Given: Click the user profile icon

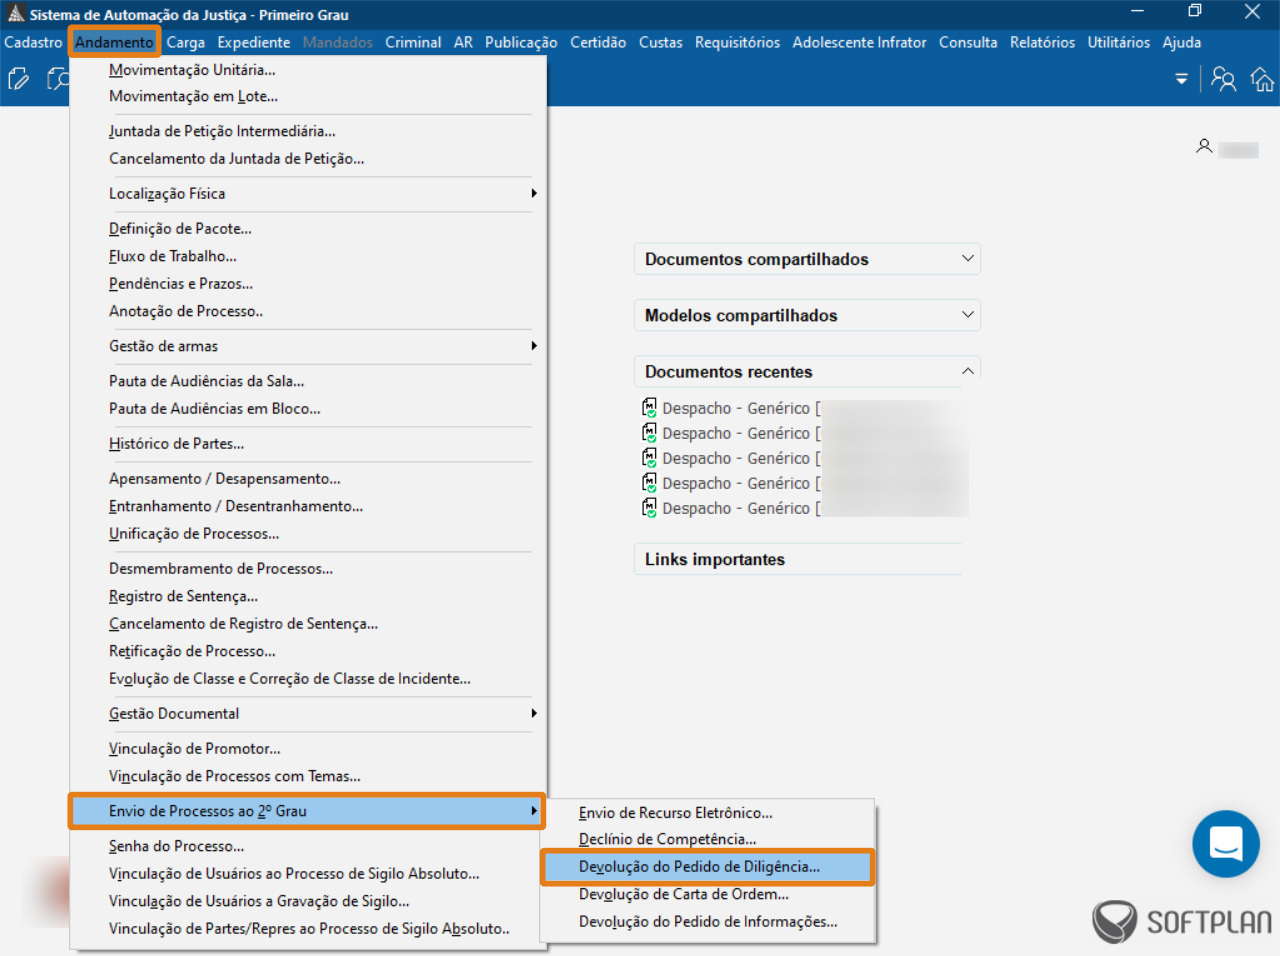Looking at the screenshot, I should pyautogui.click(x=1204, y=147).
